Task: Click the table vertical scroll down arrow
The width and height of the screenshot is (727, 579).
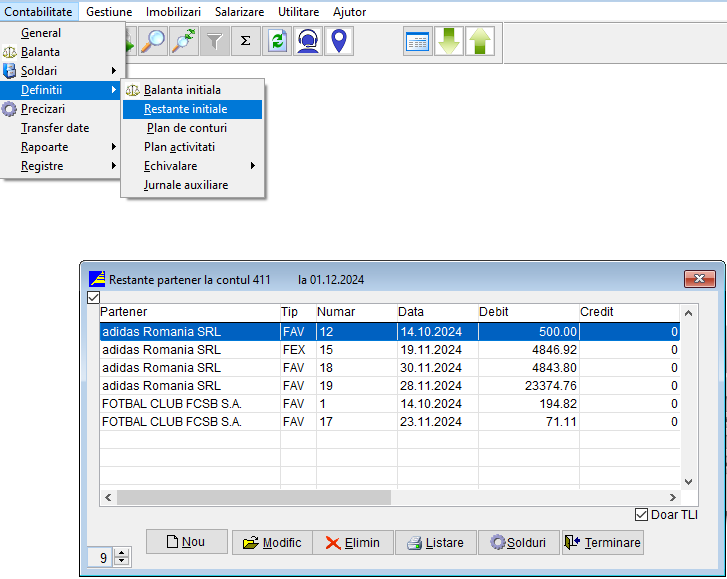Action: pyautogui.click(x=689, y=482)
